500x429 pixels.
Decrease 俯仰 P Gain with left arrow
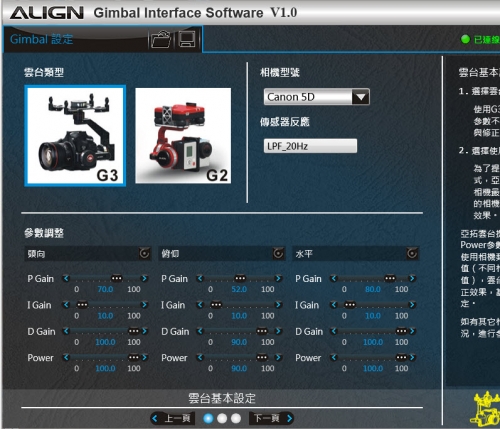tap(200, 278)
